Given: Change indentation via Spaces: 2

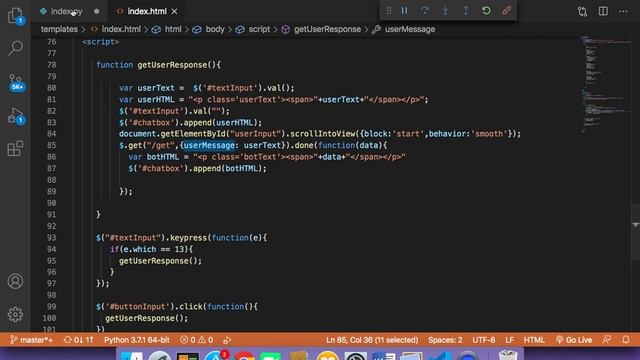Looking at the screenshot, I should [445, 340].
